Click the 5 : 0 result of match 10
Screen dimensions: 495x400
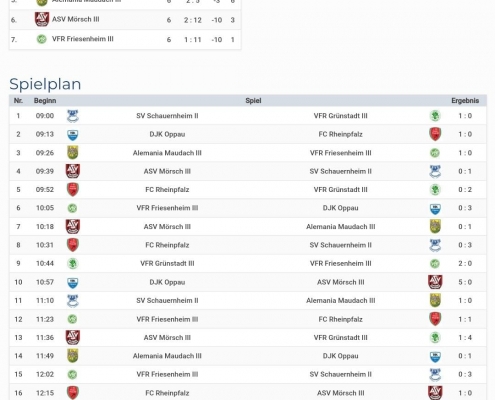coord(465,282)
